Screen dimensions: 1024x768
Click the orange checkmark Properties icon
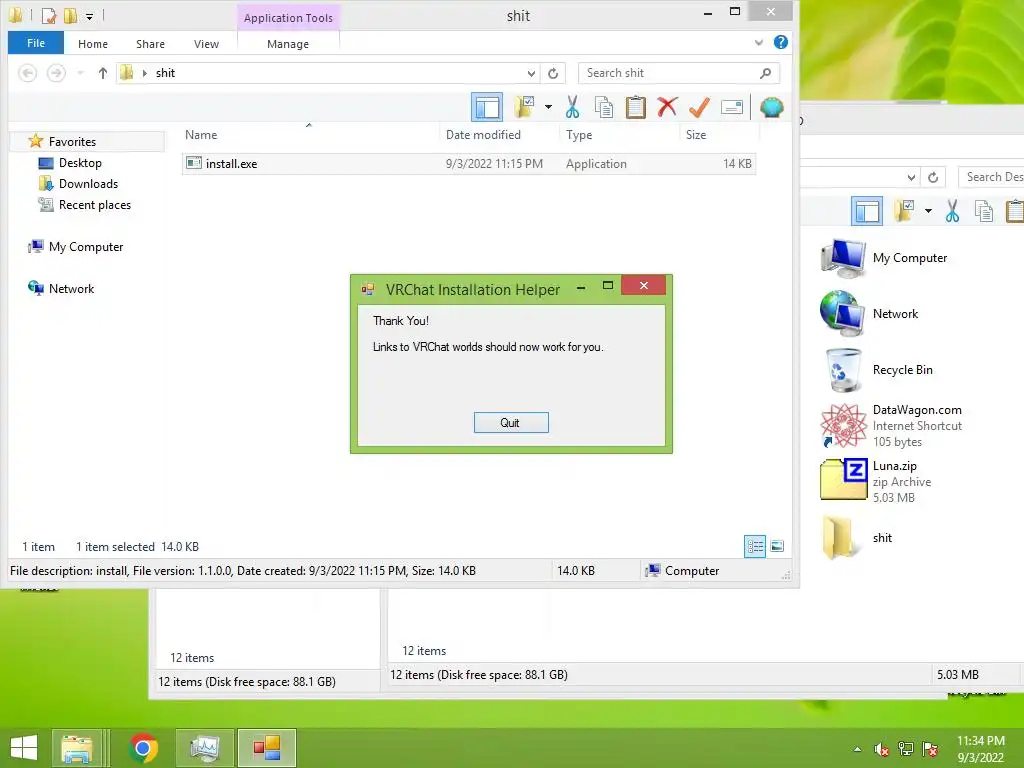pyautogui.click(x=699, y=107)
